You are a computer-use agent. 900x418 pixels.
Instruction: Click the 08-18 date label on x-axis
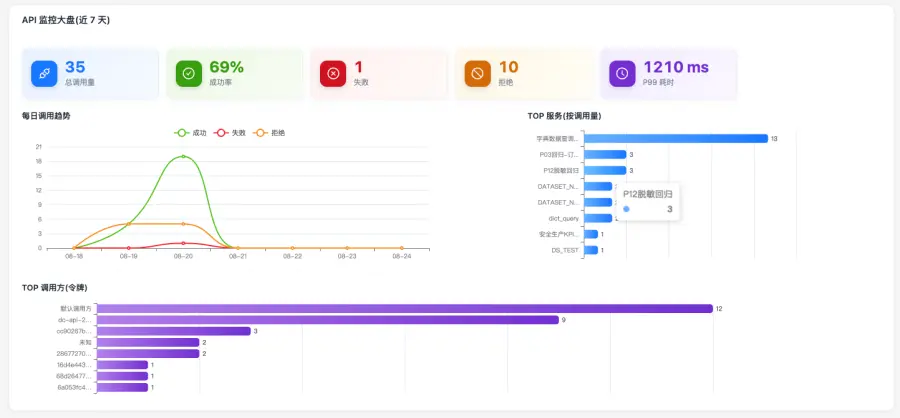(73, 257)
